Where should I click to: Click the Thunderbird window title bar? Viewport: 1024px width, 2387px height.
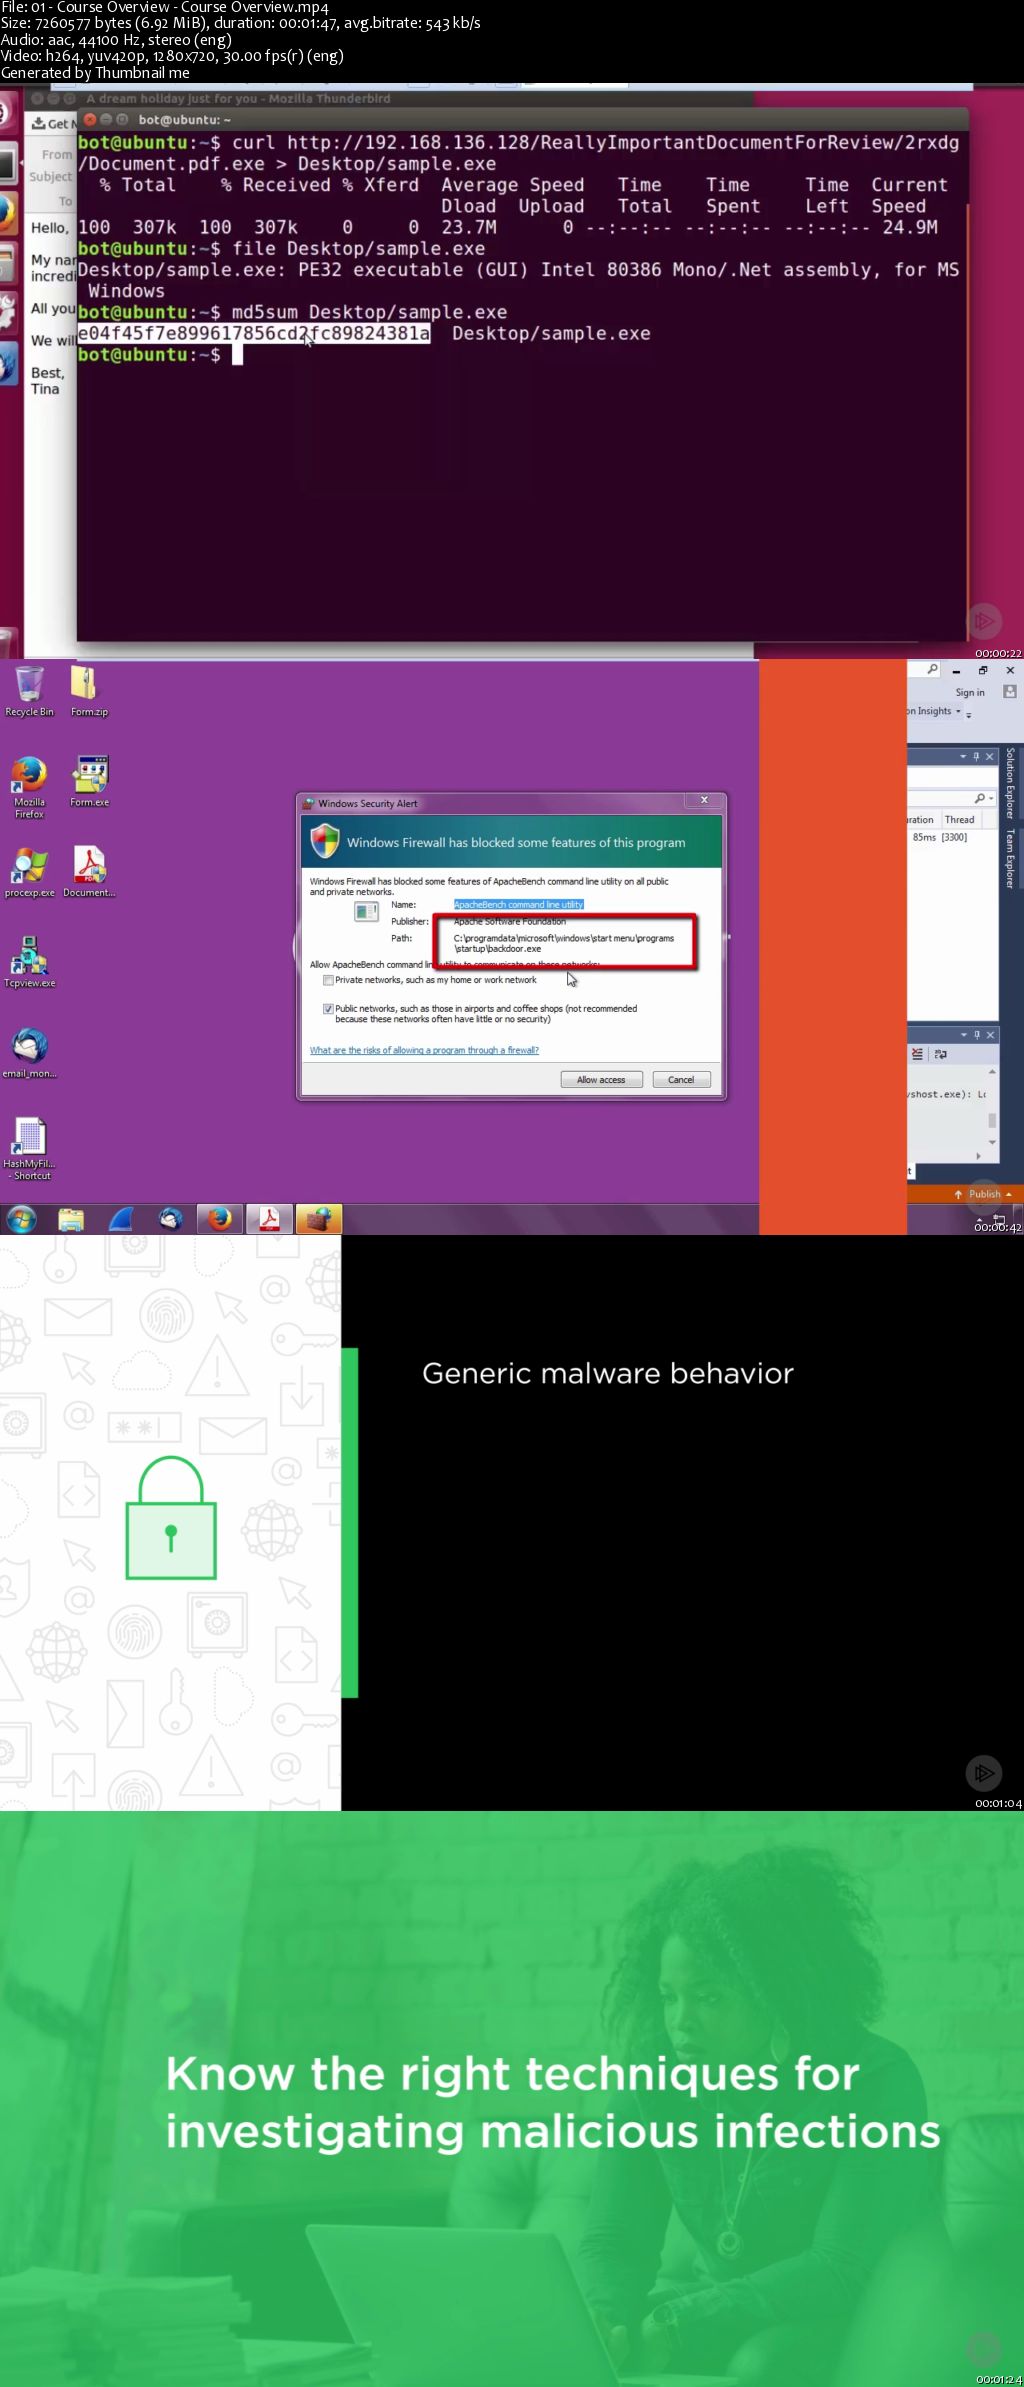point(390,99)
